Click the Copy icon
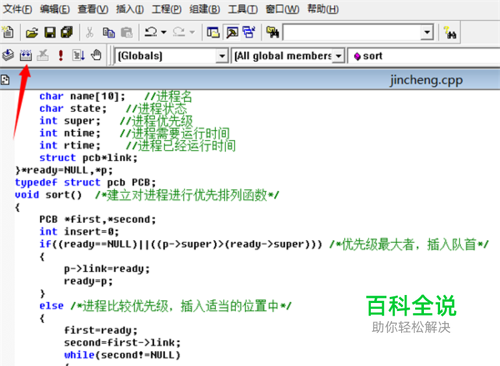 coord(109,32)
